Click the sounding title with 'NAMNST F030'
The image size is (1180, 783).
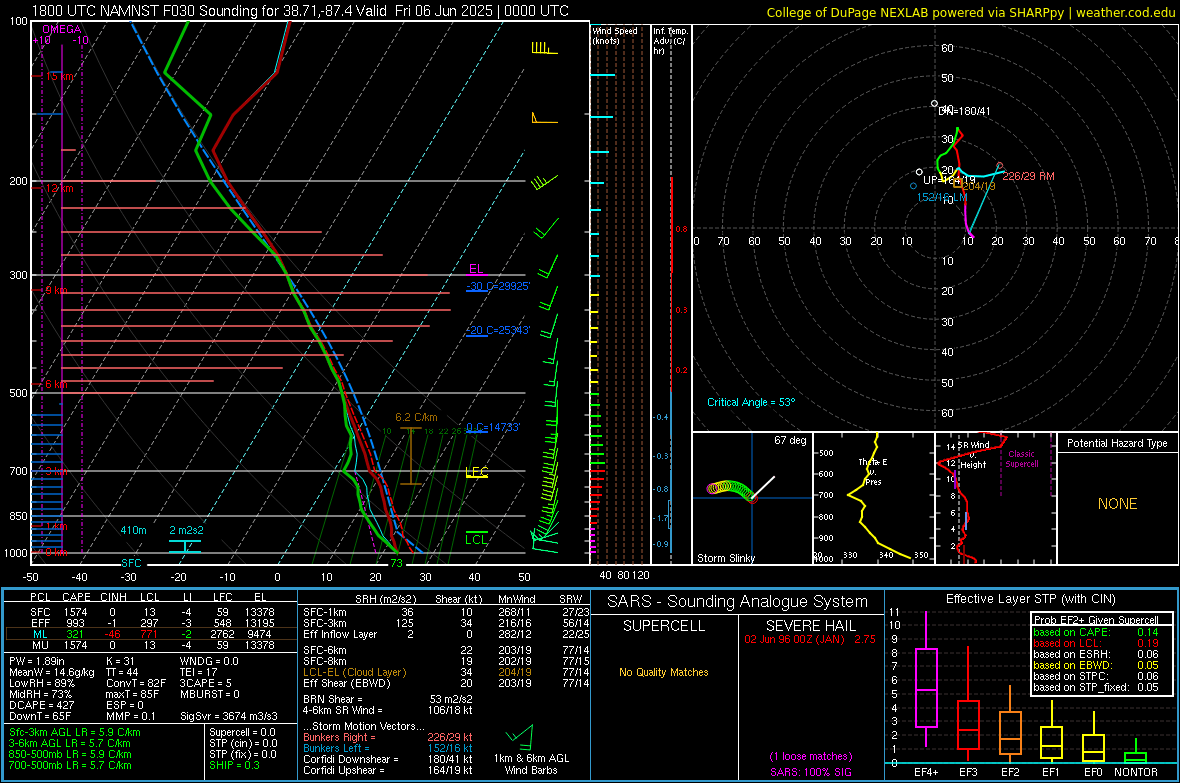coord(300,11)
